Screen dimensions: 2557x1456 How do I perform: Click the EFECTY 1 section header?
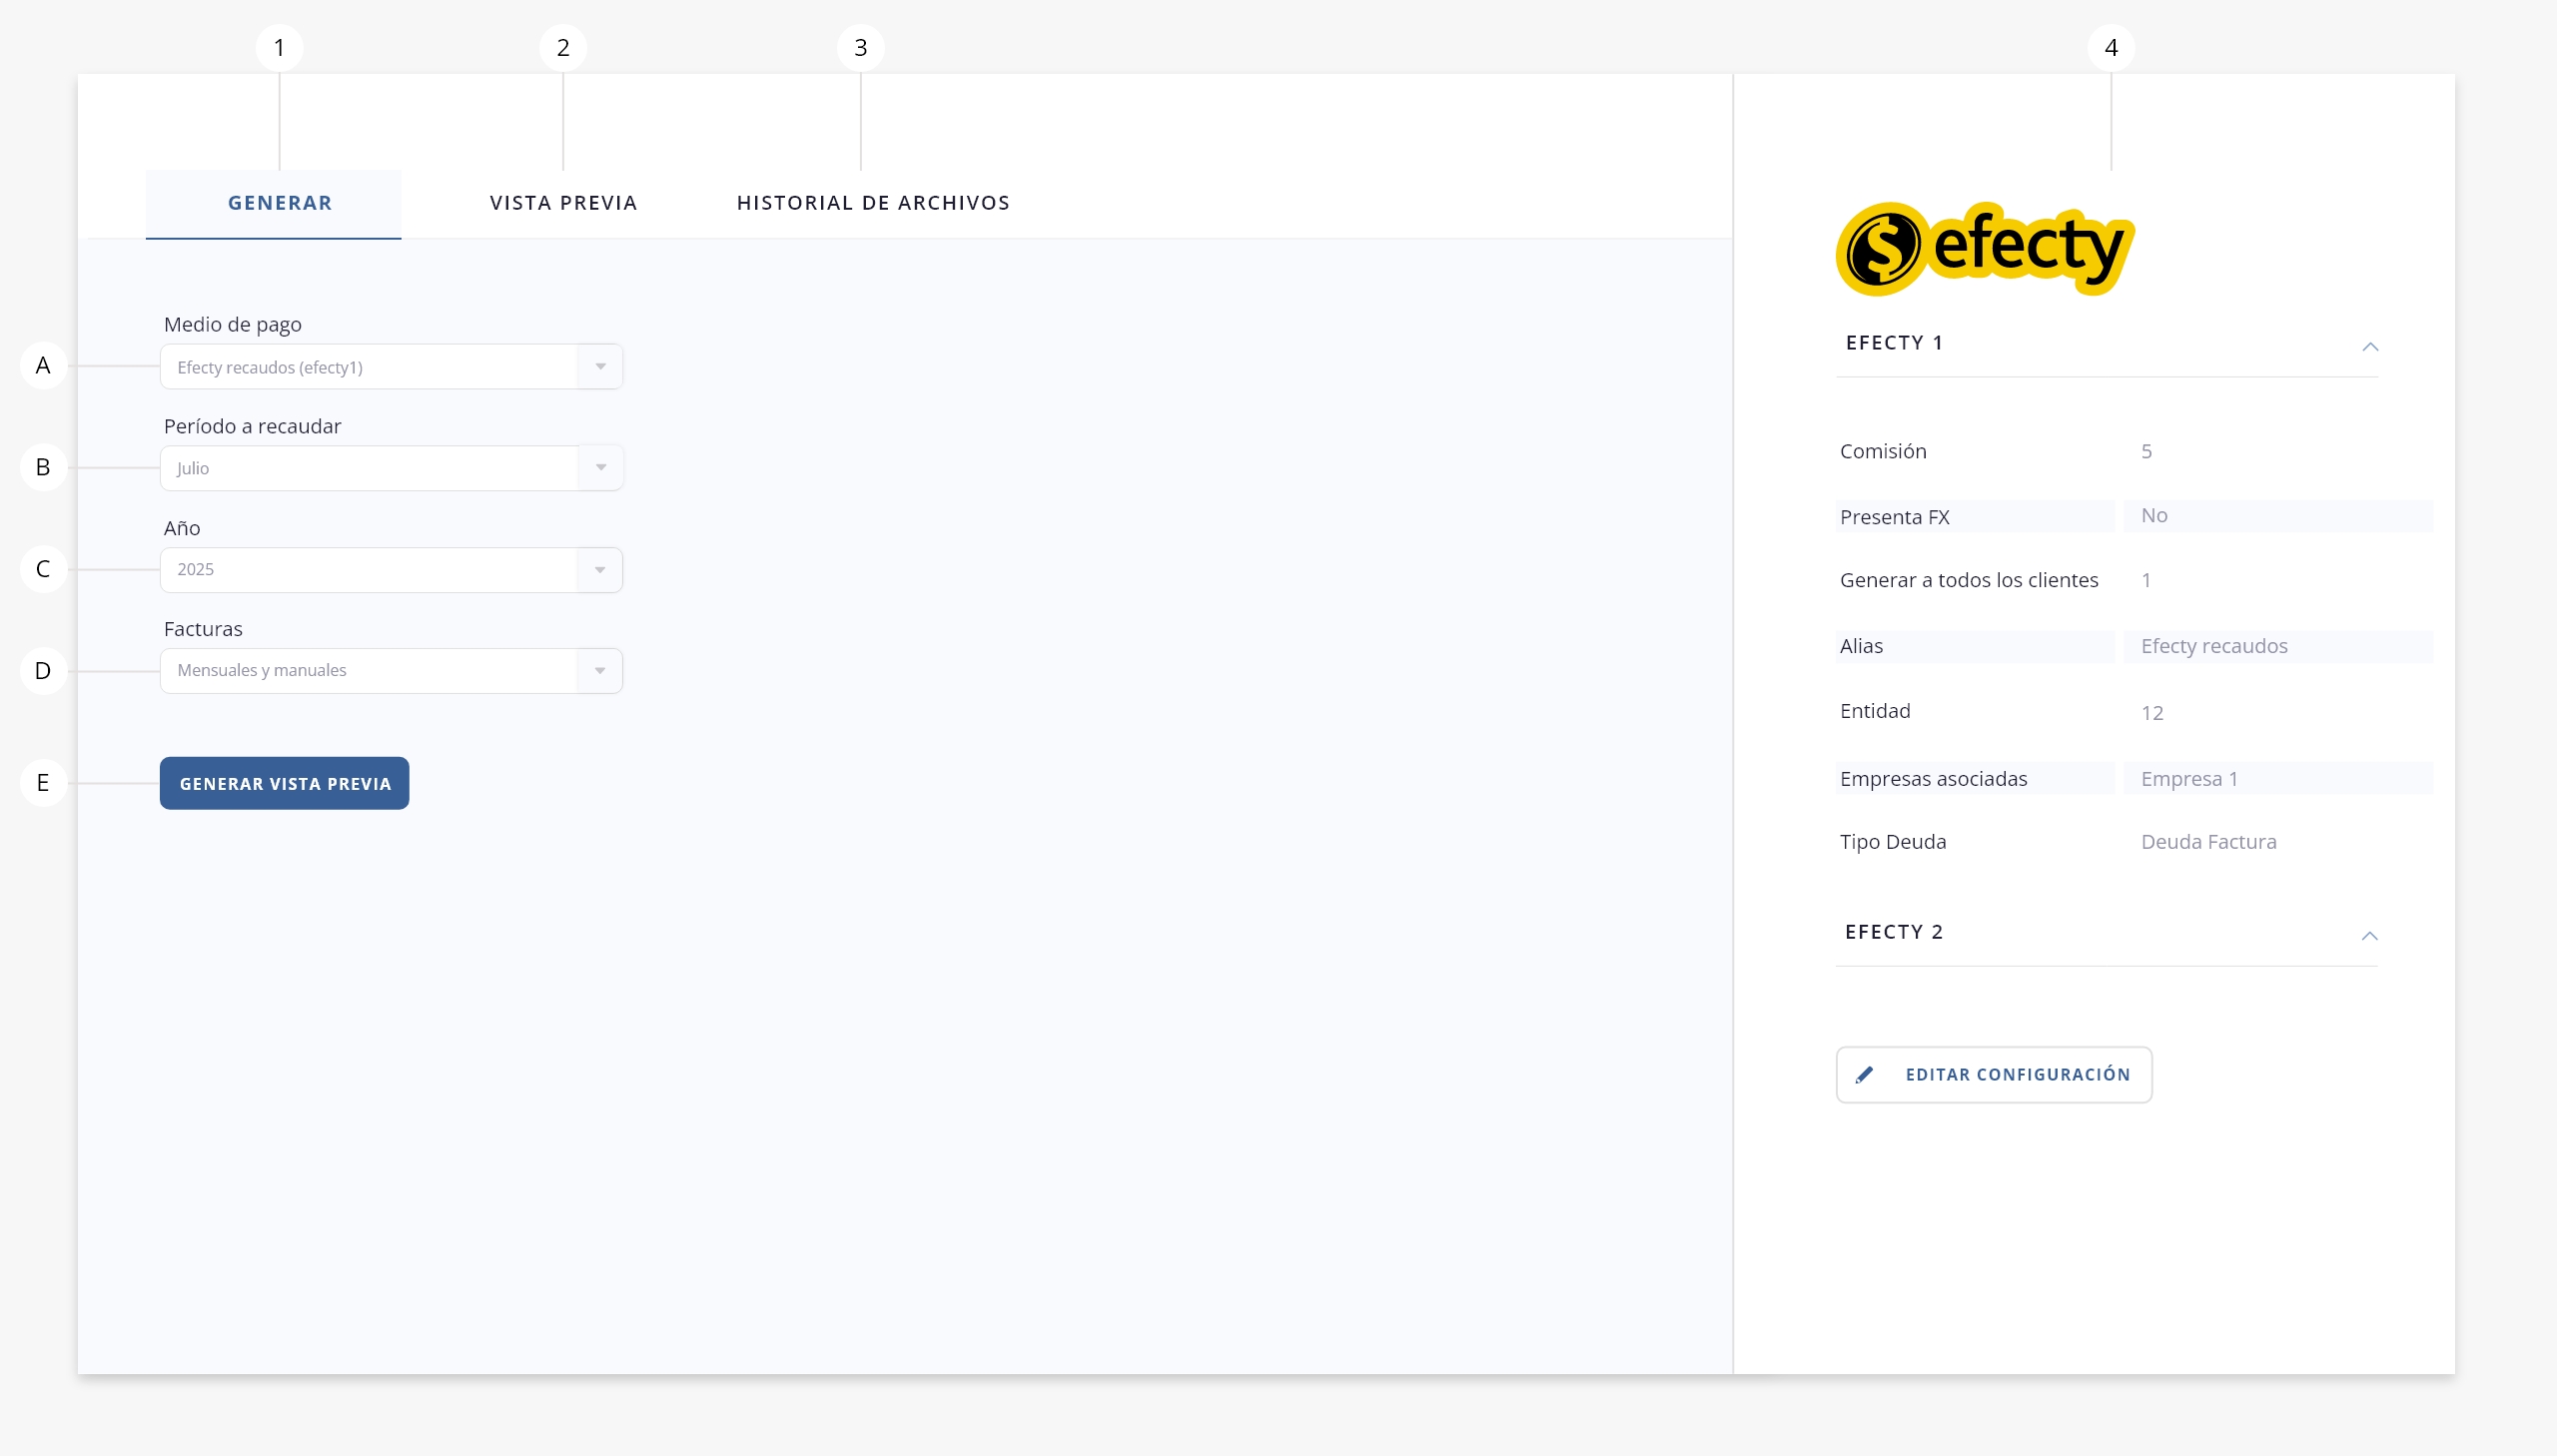coord(1894,343)
